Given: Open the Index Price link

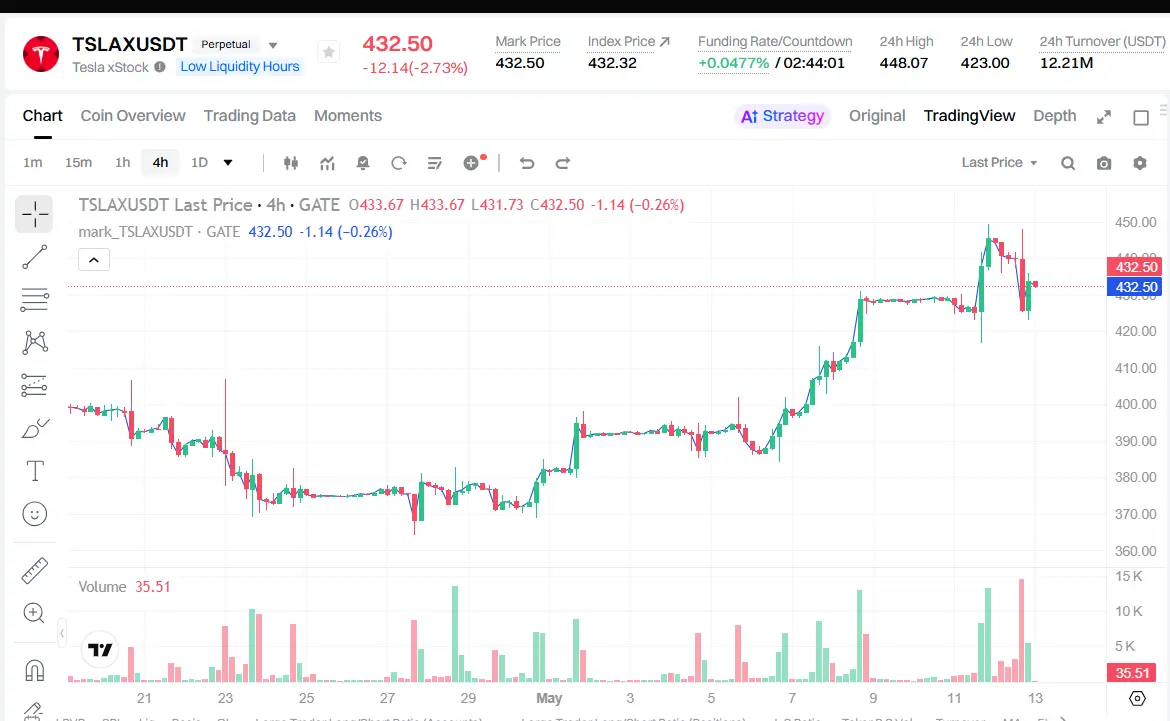Looking at the screenshot, I should [628, 42].
